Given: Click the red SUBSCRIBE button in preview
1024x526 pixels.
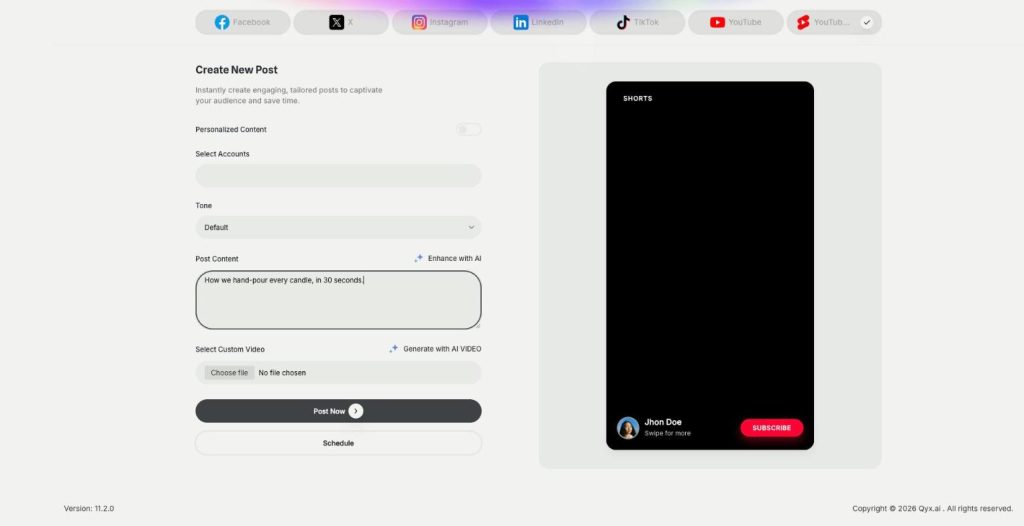Looking at the screenshot, I should (771, 428).
